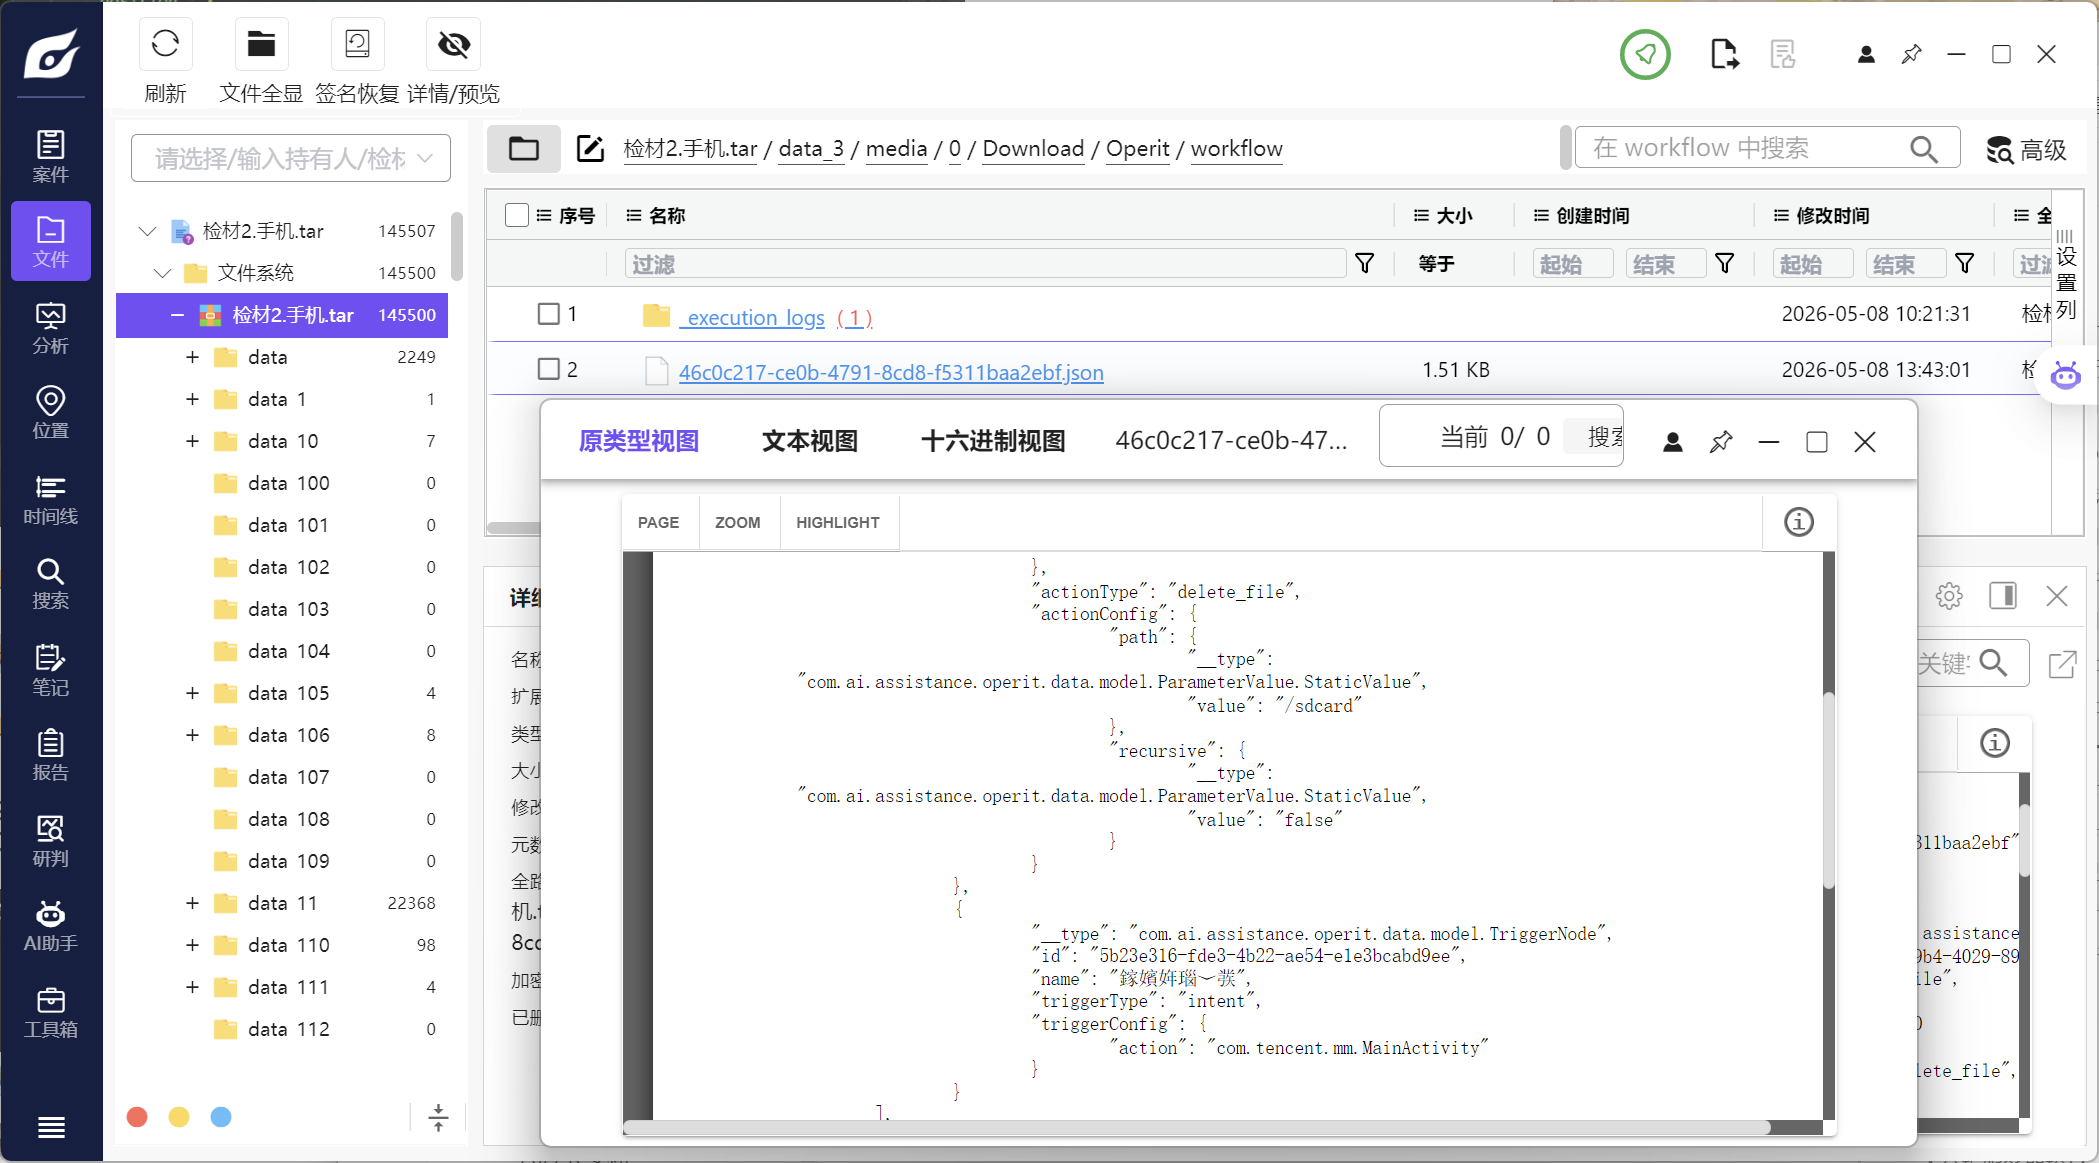Click the settings gear in detail panel
Viewport: 2099px width, 1163px height.
pos(1949,596)
